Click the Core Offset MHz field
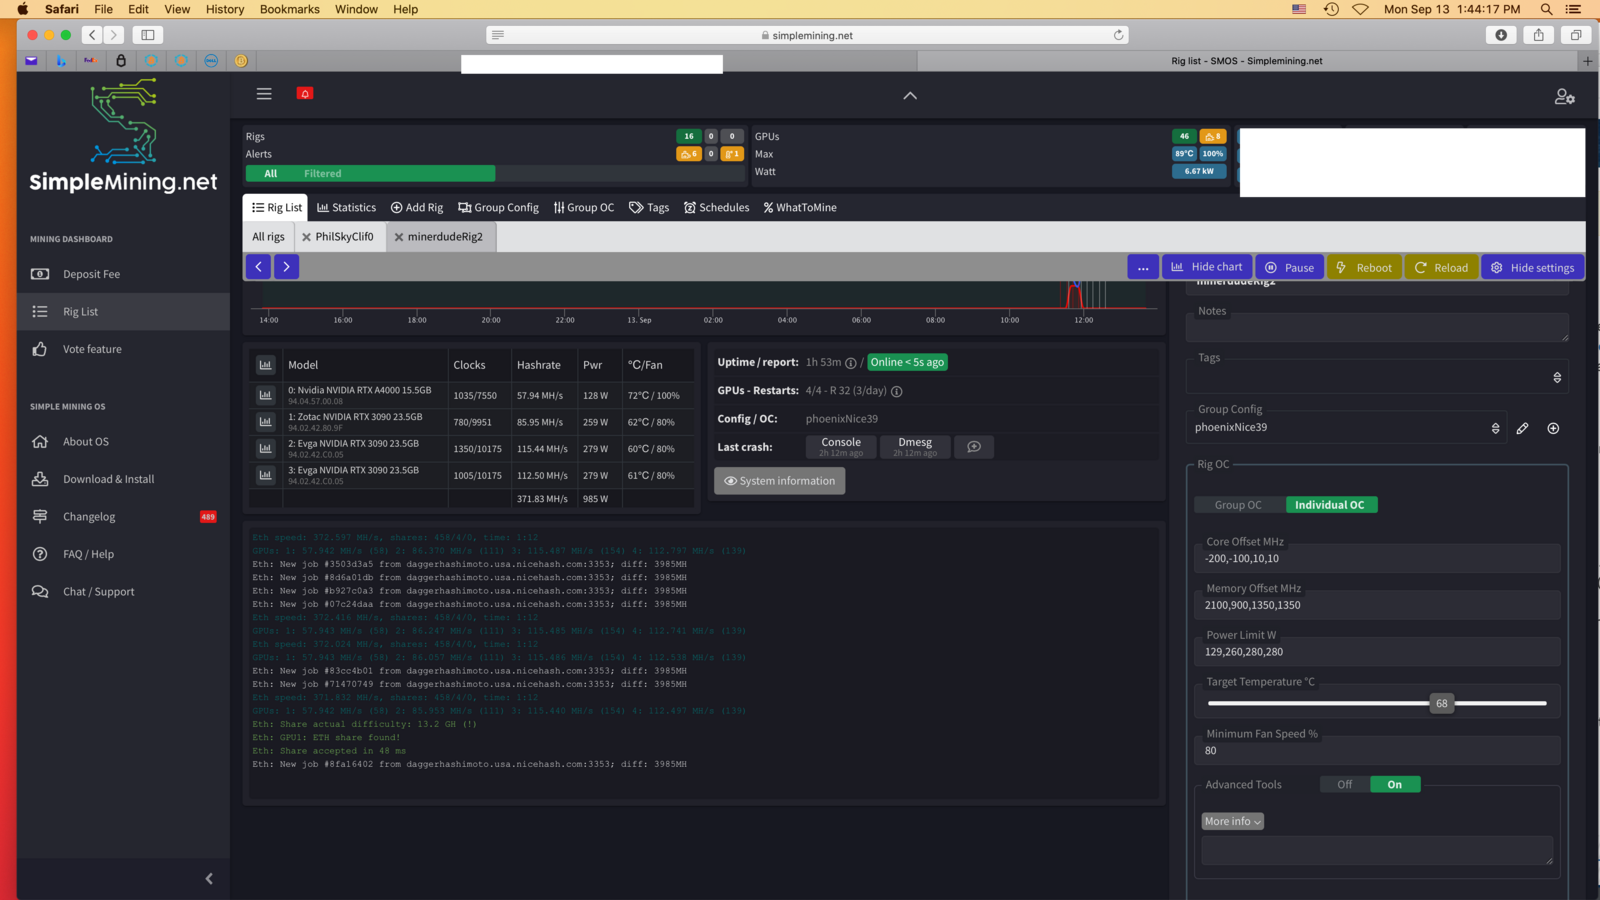This screenshot has width=1600, height=900. click(1378, 559)
